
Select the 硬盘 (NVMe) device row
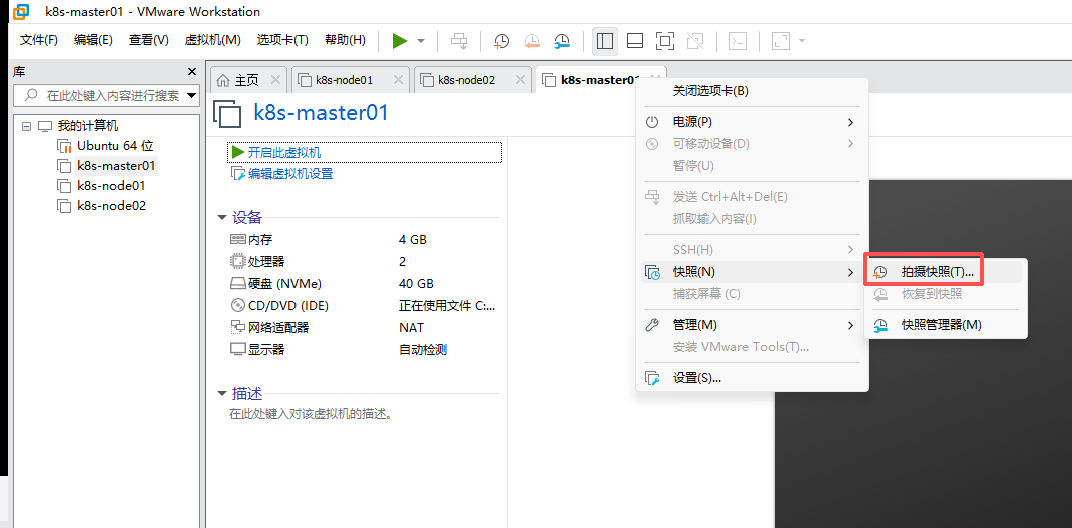[x=362, y=283]
